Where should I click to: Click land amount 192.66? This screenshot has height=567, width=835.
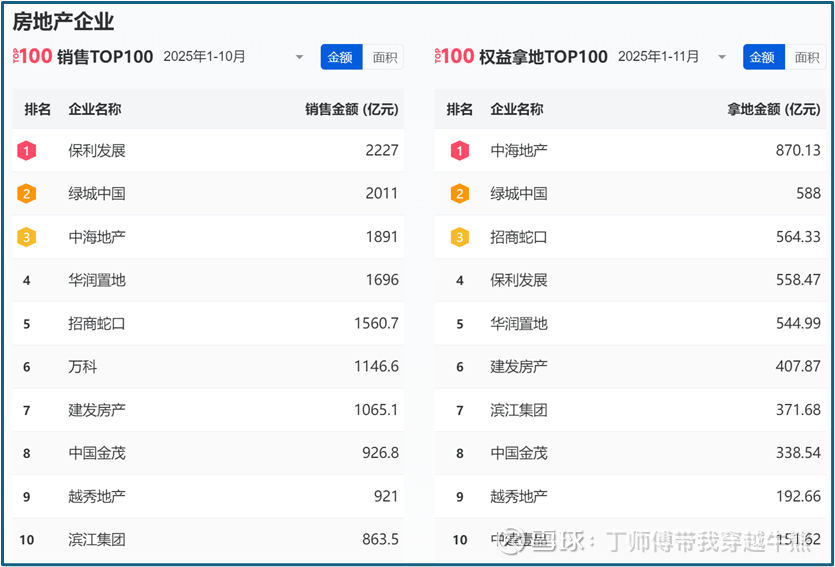pyautogui.click(x=798, y=496)
